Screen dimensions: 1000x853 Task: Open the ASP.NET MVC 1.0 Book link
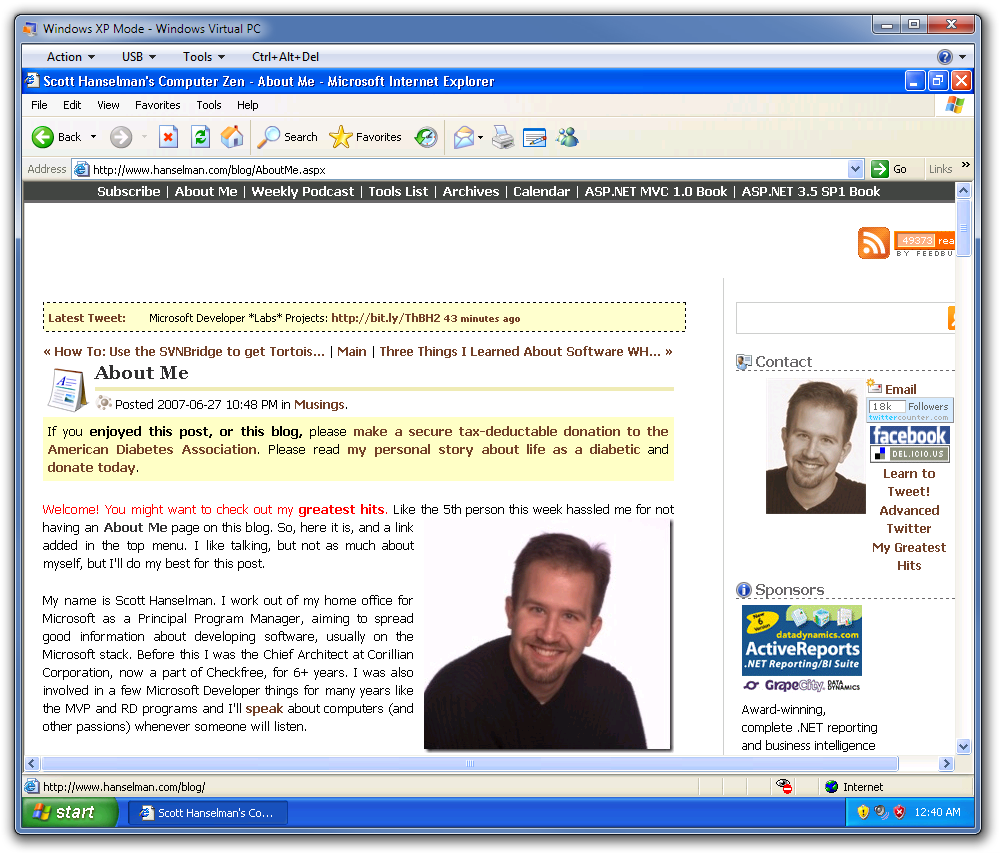coord(656,191)
